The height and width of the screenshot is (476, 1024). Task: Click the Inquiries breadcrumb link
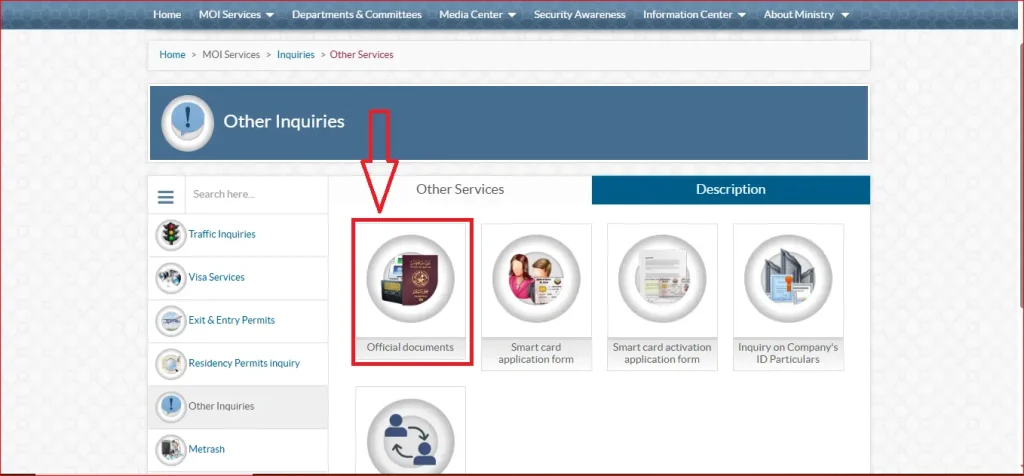pos(296,55)
